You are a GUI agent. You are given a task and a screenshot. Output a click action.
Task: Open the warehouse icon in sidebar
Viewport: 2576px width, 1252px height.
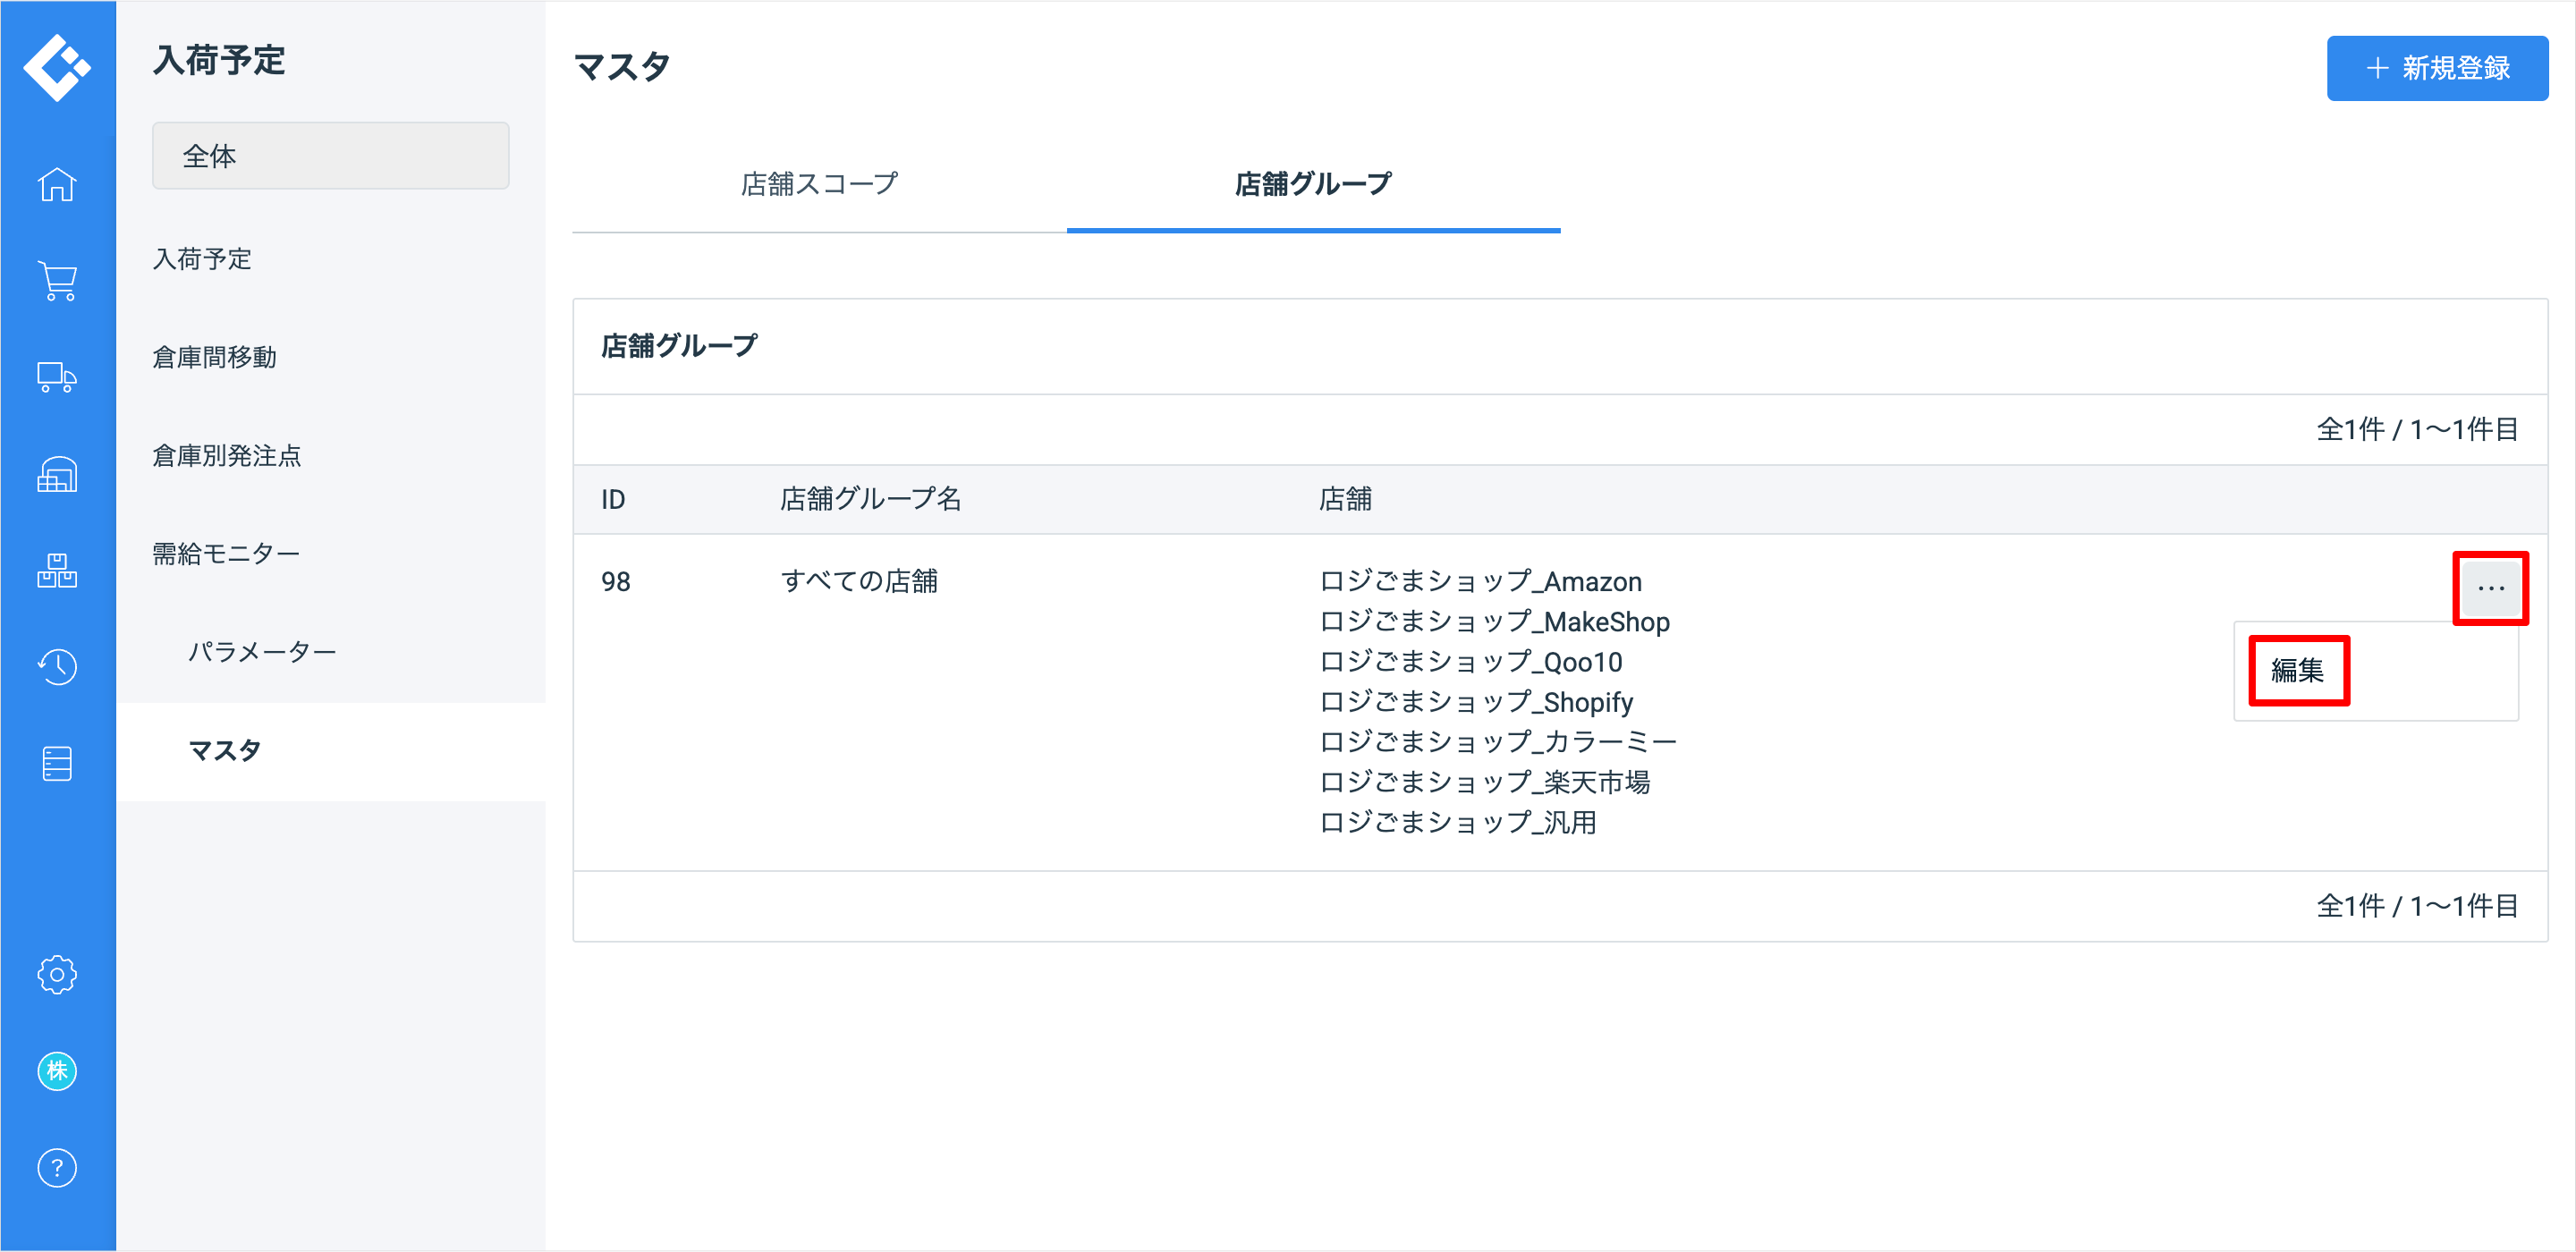click(57, 474)
